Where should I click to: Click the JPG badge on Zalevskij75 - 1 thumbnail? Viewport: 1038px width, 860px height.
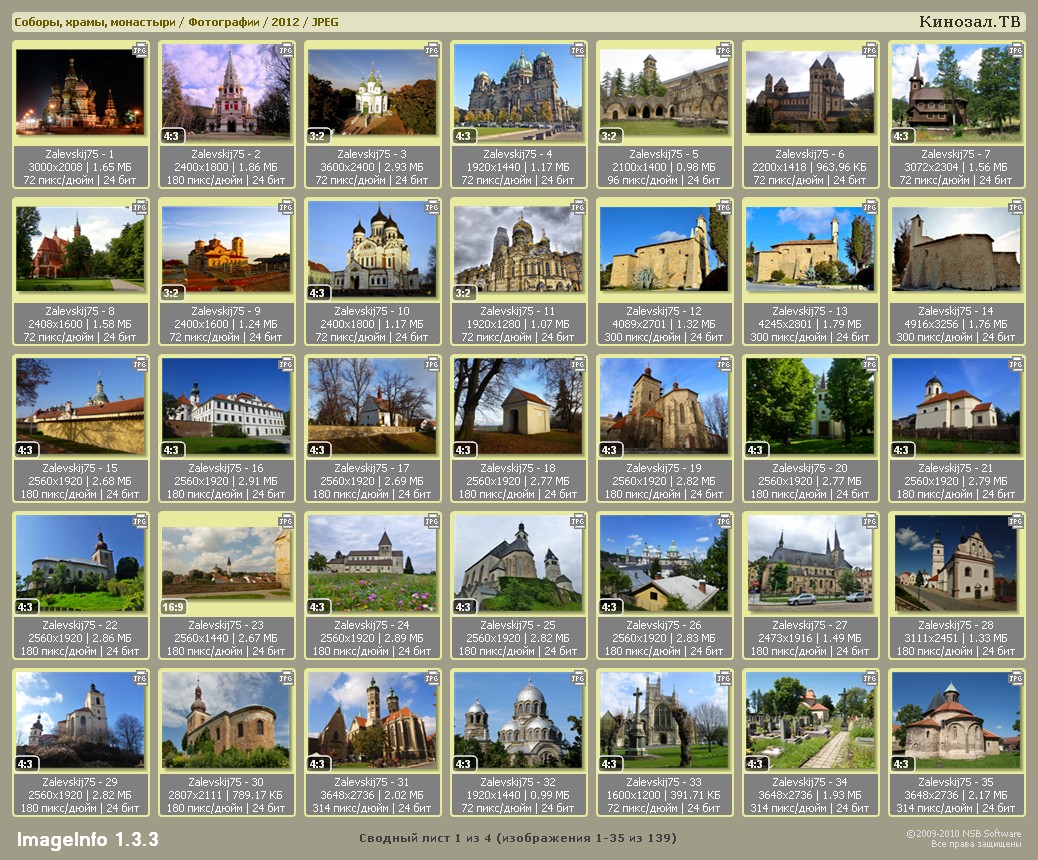[140, 49]
